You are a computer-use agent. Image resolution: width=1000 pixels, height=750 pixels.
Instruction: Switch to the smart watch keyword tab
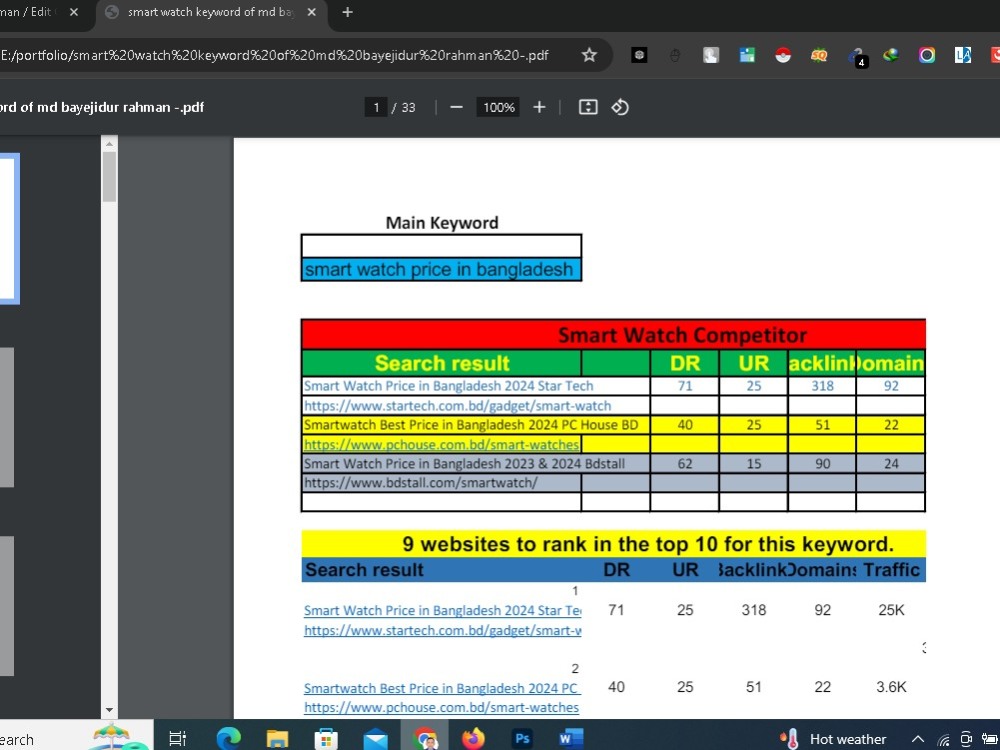click(x=211, y=12)
